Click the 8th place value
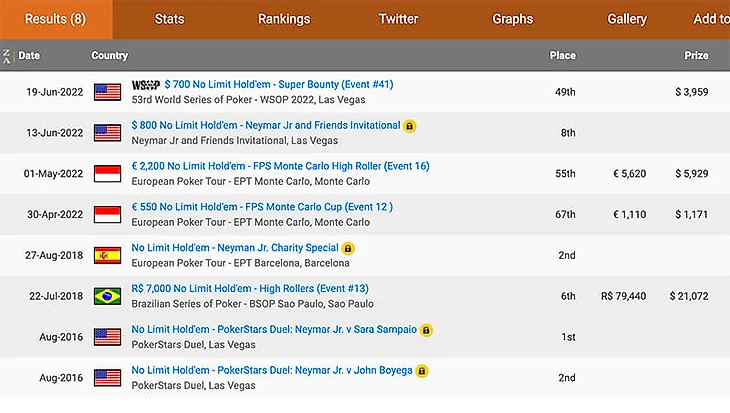This screenshot has width=730, height=413. [x=568, y=133]
